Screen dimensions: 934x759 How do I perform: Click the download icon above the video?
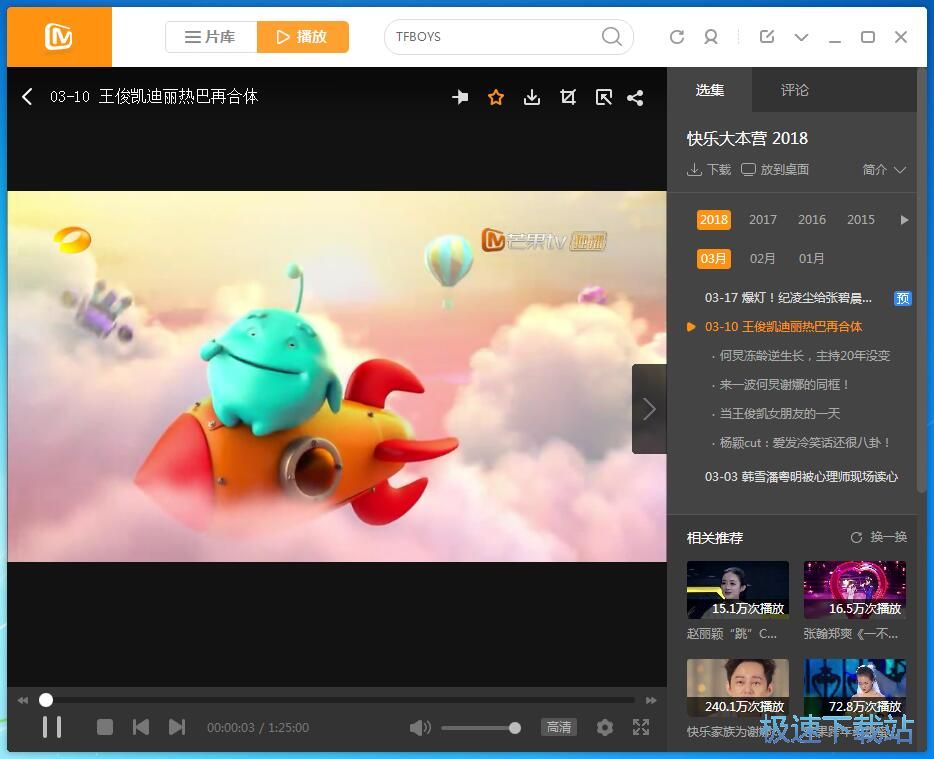point(532,97)
